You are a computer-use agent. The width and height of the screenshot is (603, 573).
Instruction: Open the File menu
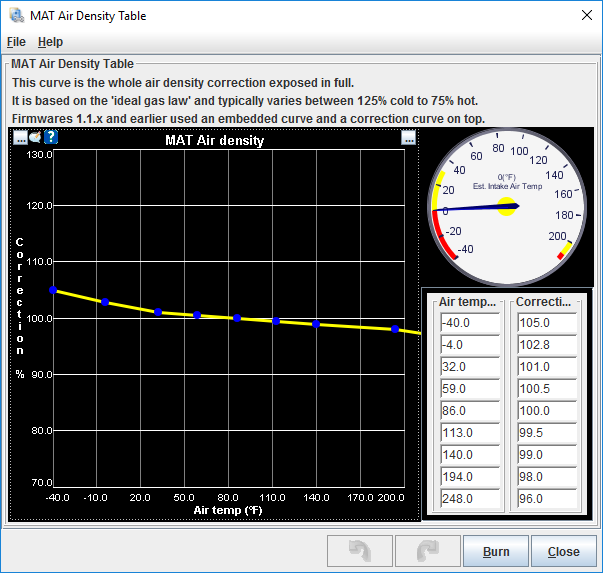16,42
